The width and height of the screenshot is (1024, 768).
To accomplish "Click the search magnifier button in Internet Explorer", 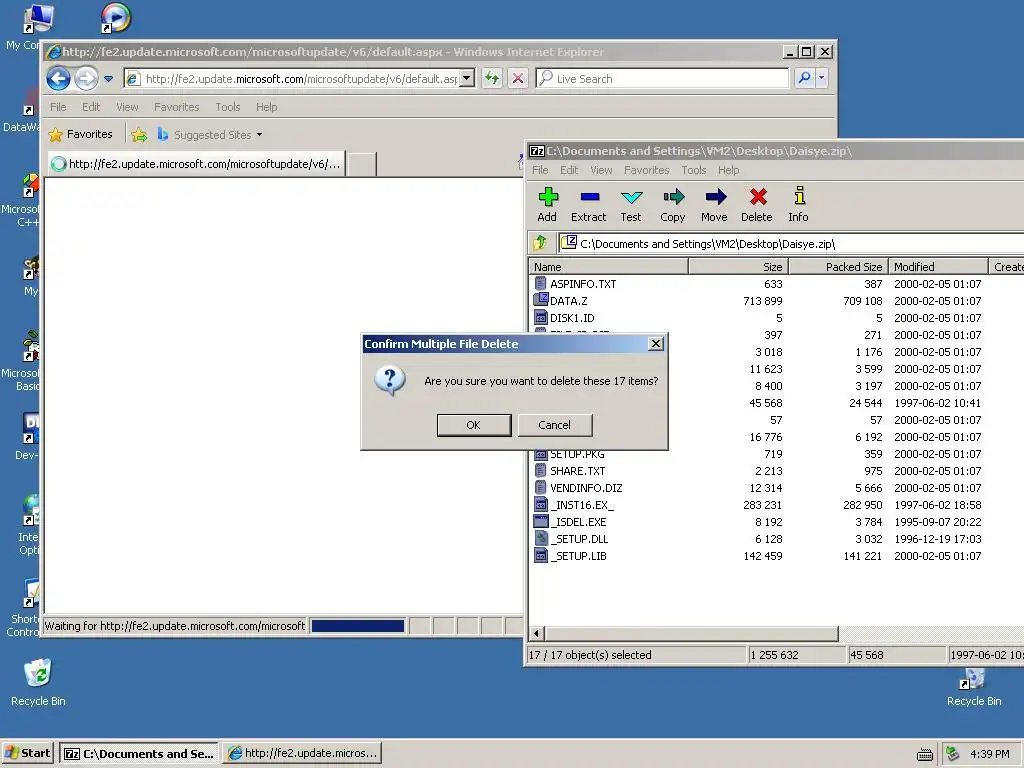I will [x=804, y=78].
